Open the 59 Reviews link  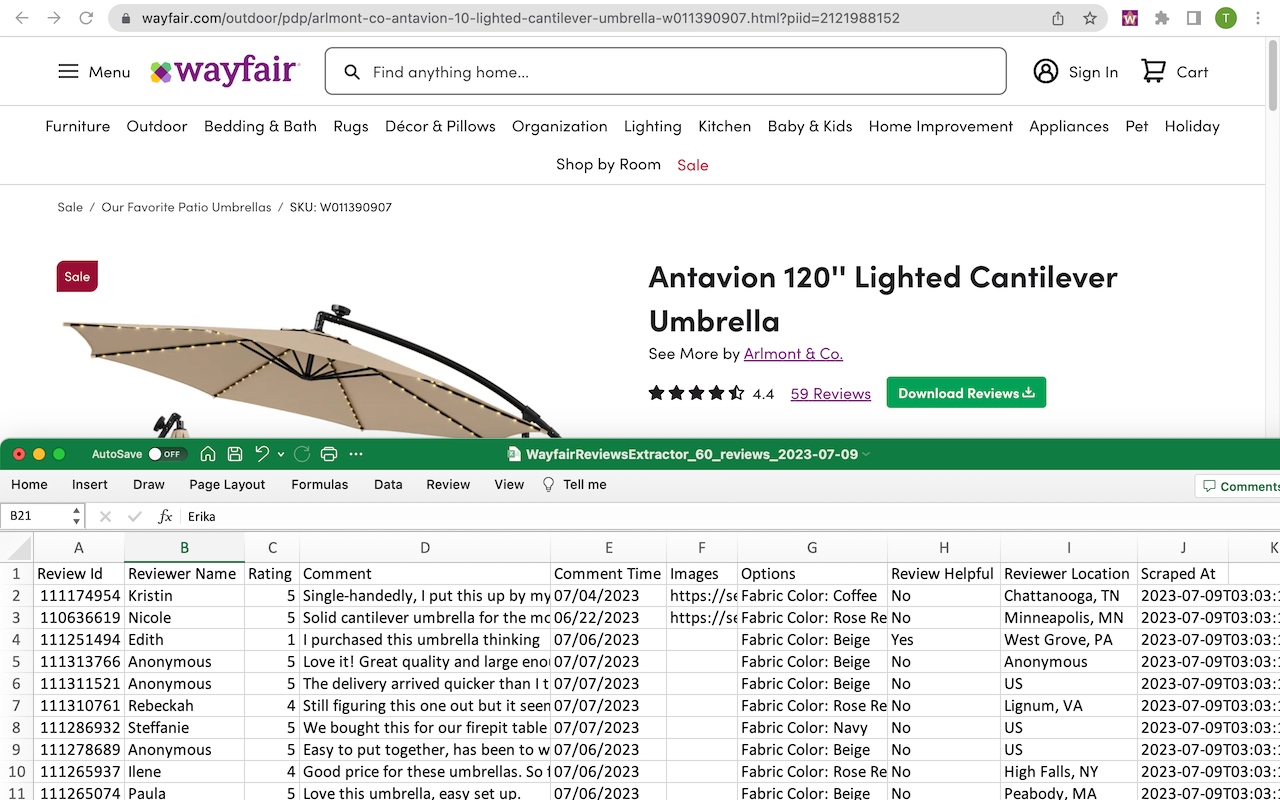tap(830, 394)
